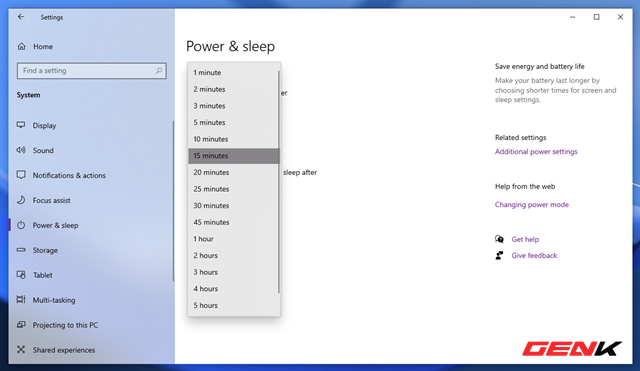
Task: Open Home settings page
Action: tap(43, 47)
